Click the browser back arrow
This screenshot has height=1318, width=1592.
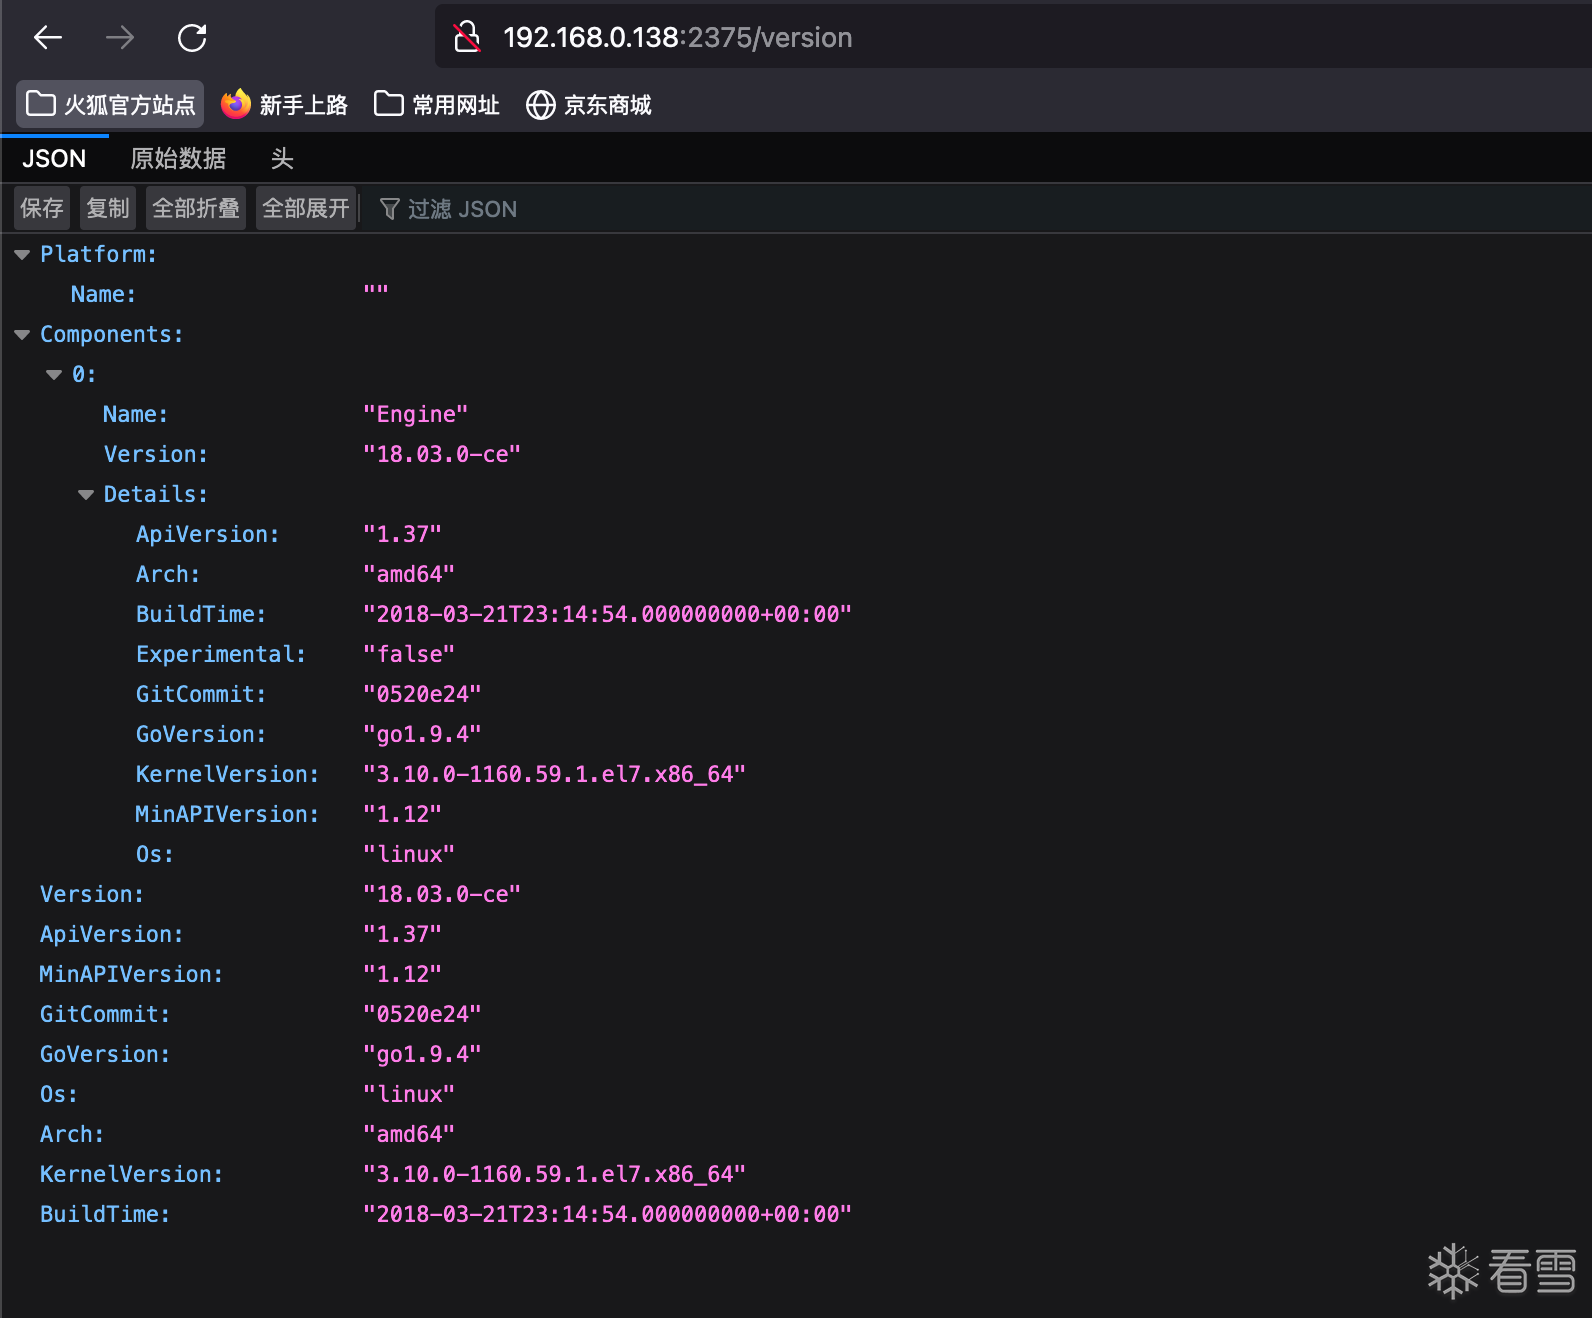pyautogui.click(x=48, y=38)
